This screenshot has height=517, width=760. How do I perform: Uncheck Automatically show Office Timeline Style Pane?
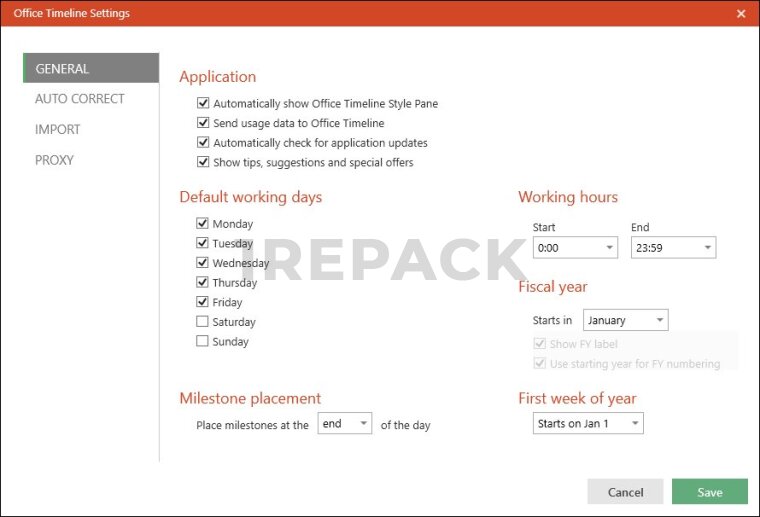click(203, 103)
